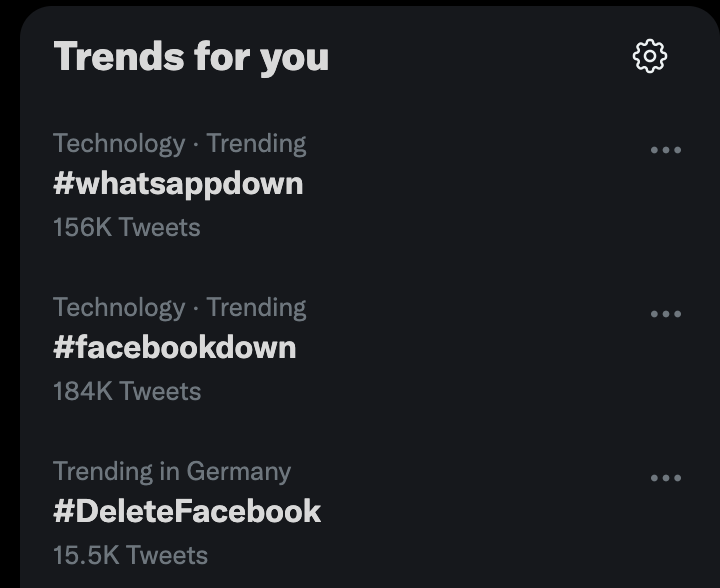Click the Trending in Germany label

[x=172, y=472]
